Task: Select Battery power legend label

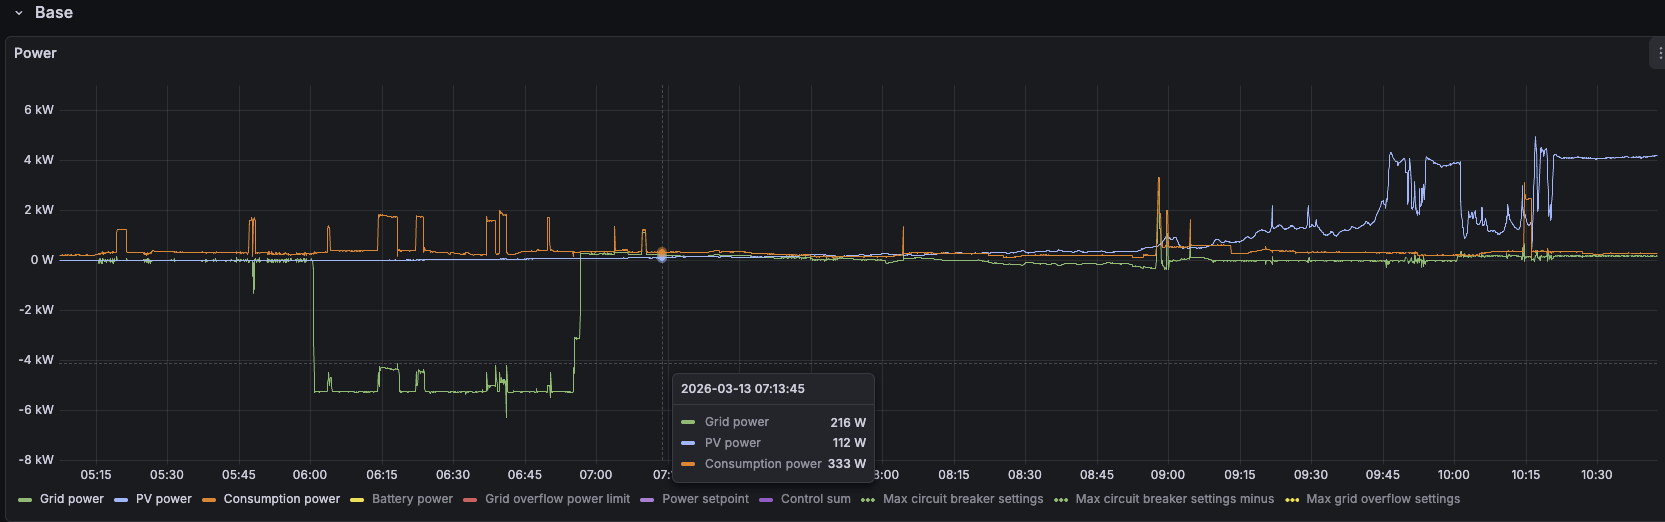Action: coord(412,499)
